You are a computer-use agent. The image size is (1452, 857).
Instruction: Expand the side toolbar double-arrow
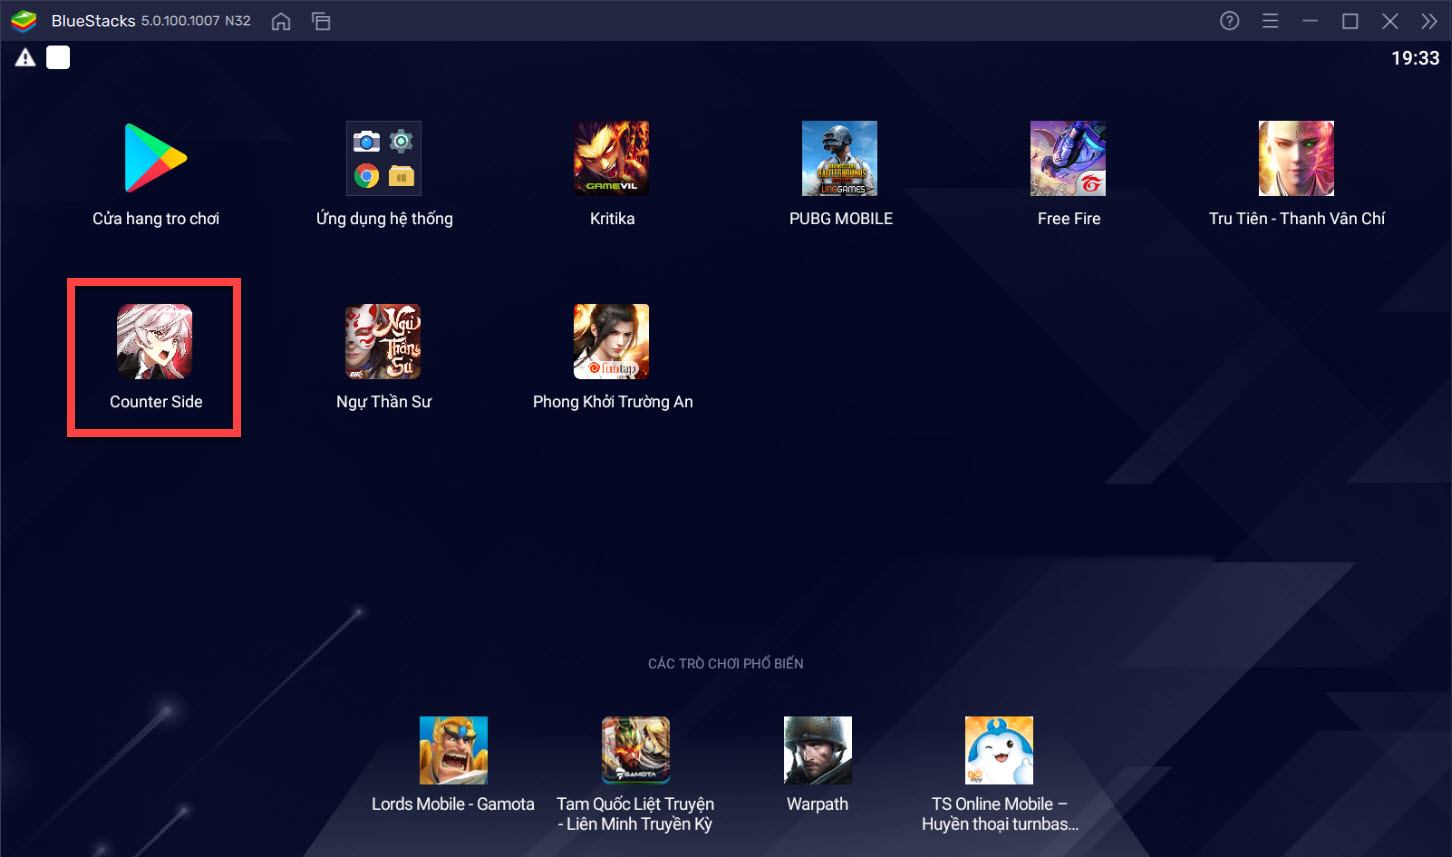point(1429,21)
